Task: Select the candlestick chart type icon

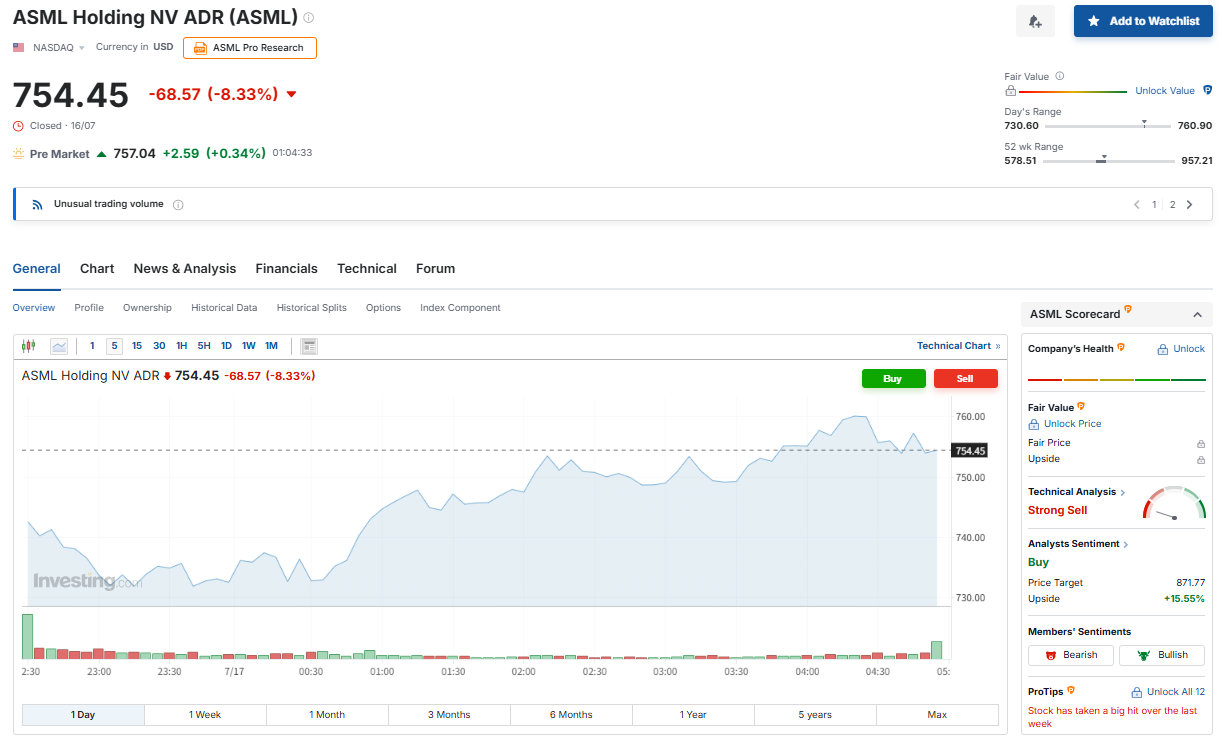Action: coord(28,346)
